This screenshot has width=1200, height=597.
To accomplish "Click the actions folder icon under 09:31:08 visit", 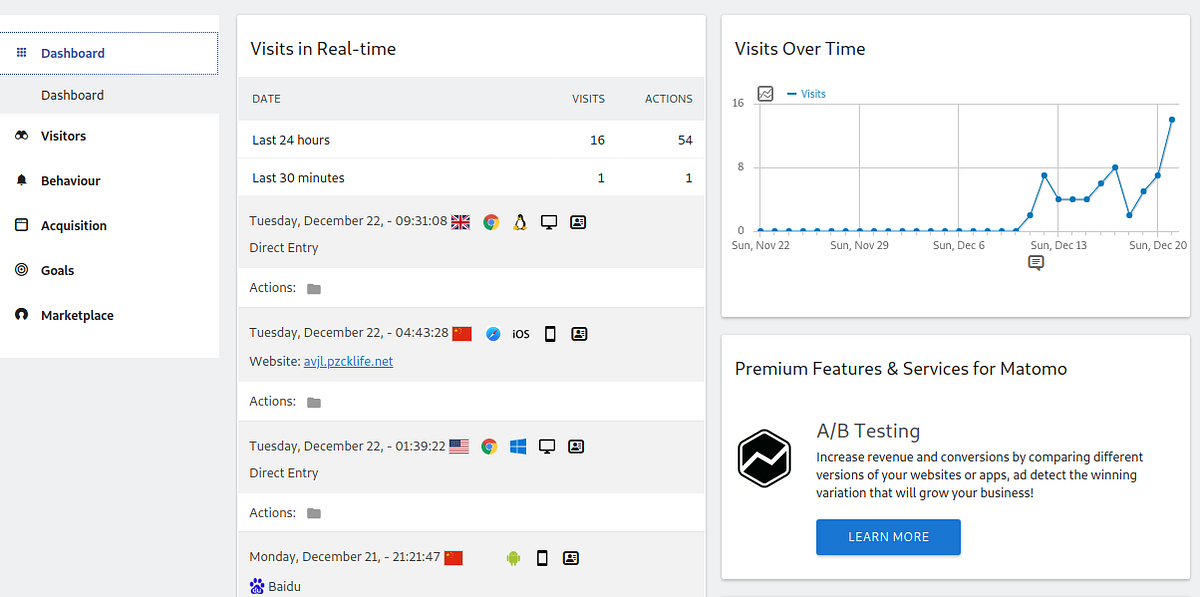I will (x=314, y=288).
